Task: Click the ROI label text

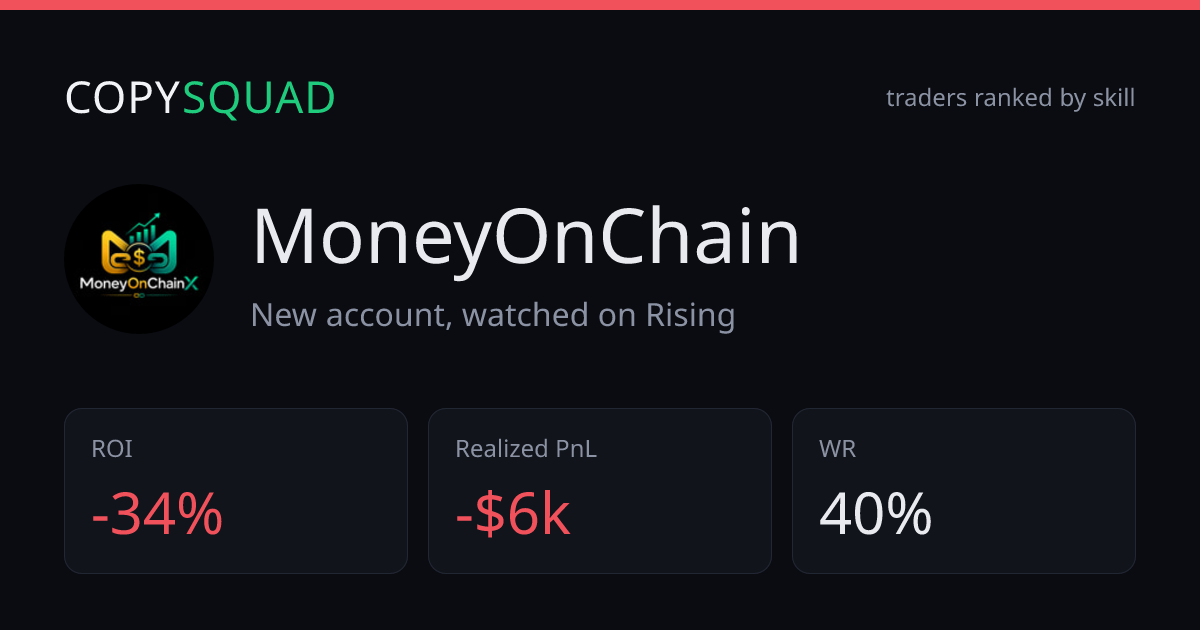Action: [112, 449]
